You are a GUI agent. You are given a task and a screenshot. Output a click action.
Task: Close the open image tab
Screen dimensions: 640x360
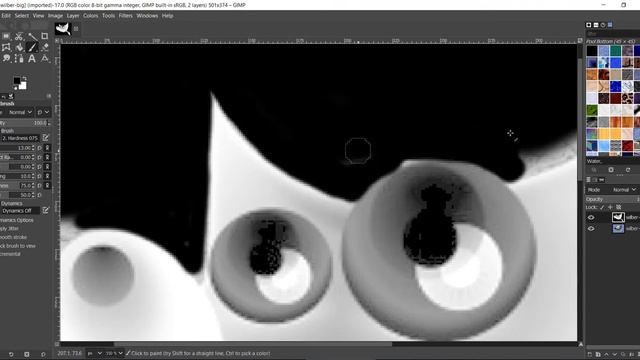(x=76, y=29)
